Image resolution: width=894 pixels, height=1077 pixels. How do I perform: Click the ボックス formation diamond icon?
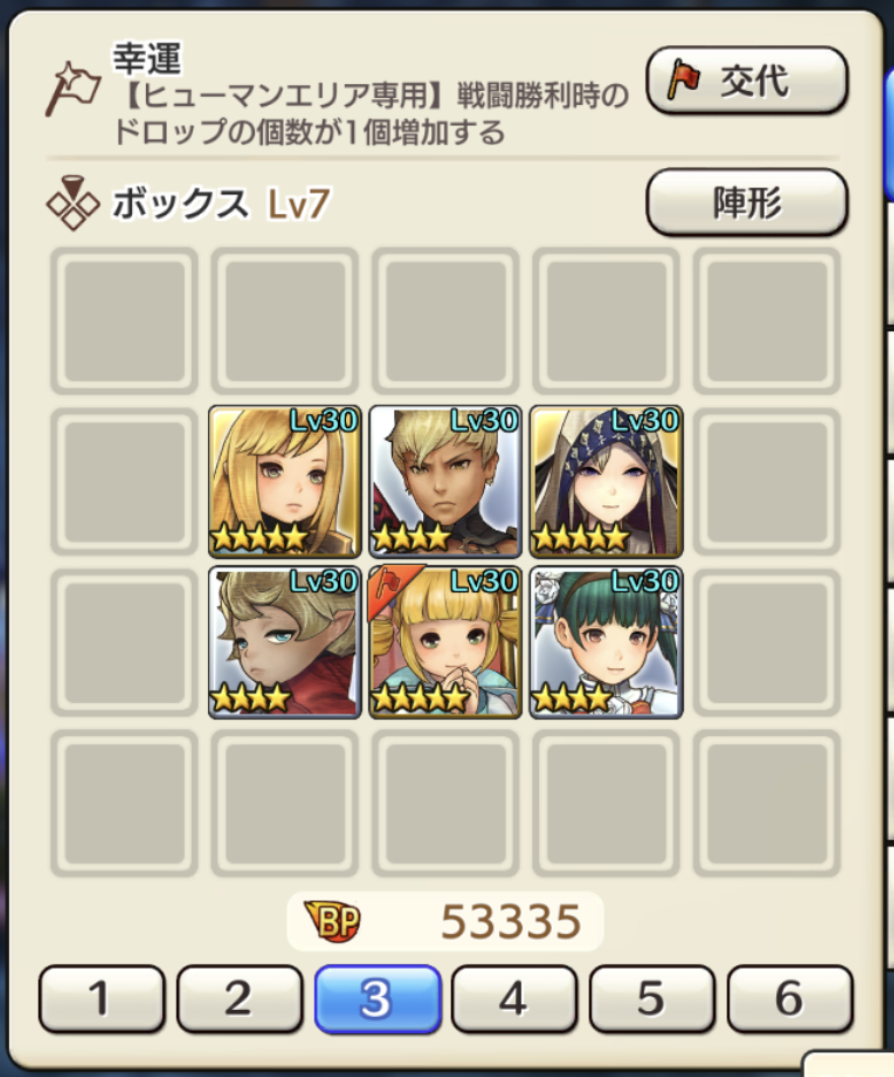coord(73,203)
